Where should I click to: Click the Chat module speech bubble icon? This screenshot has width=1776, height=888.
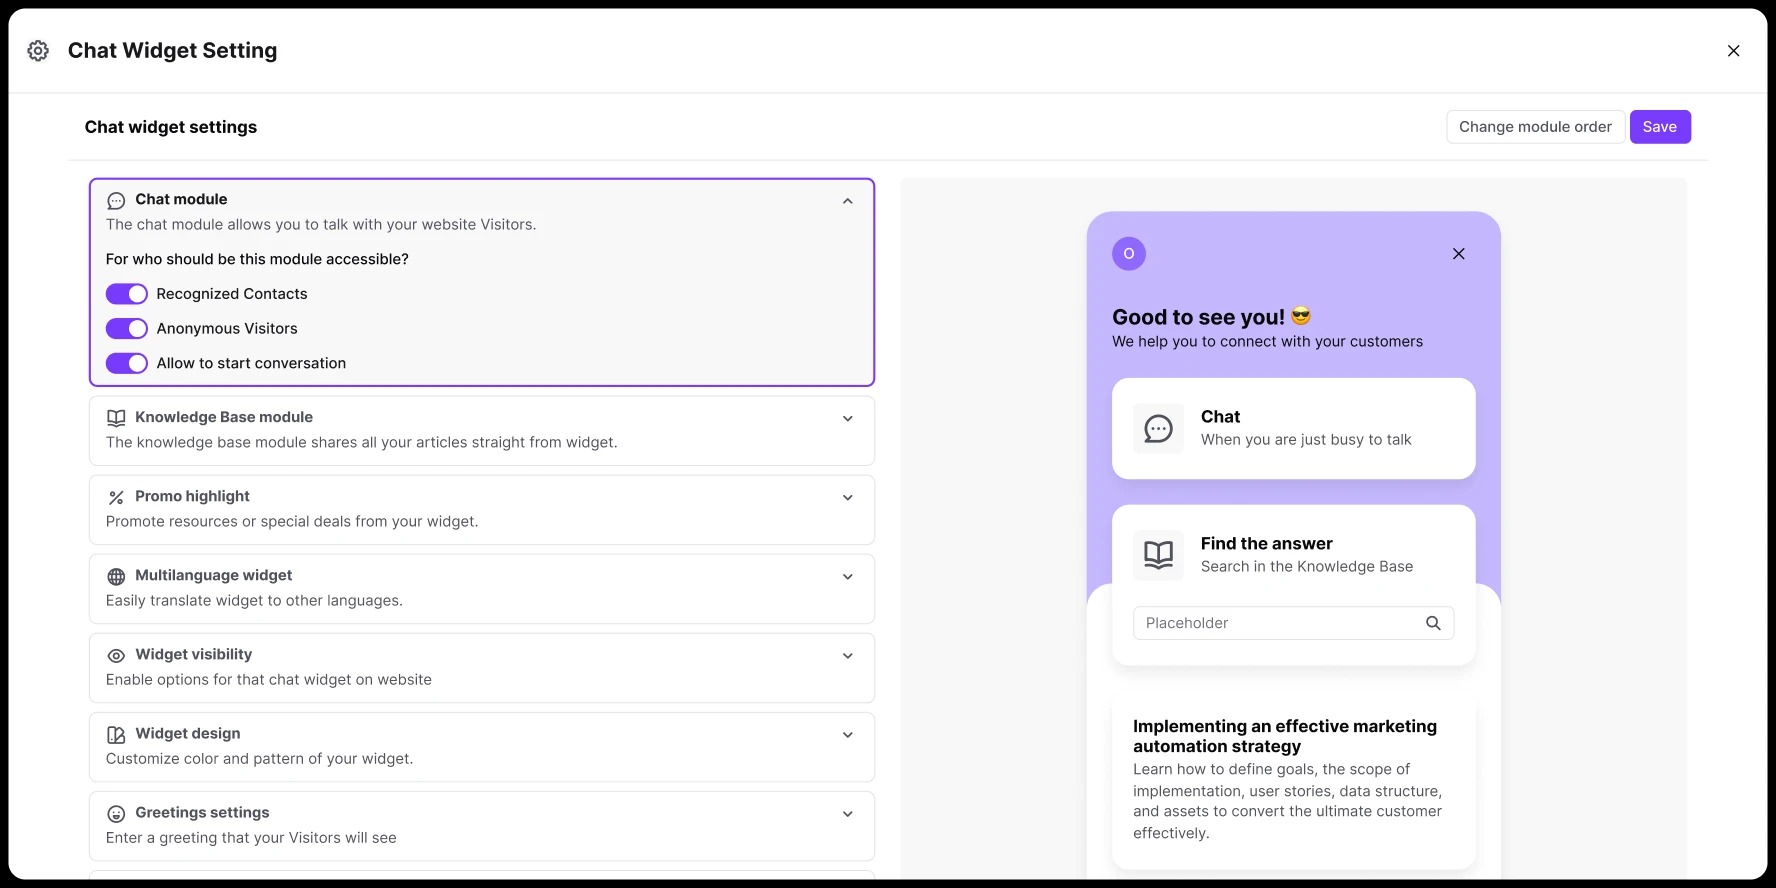click(116, 200)
